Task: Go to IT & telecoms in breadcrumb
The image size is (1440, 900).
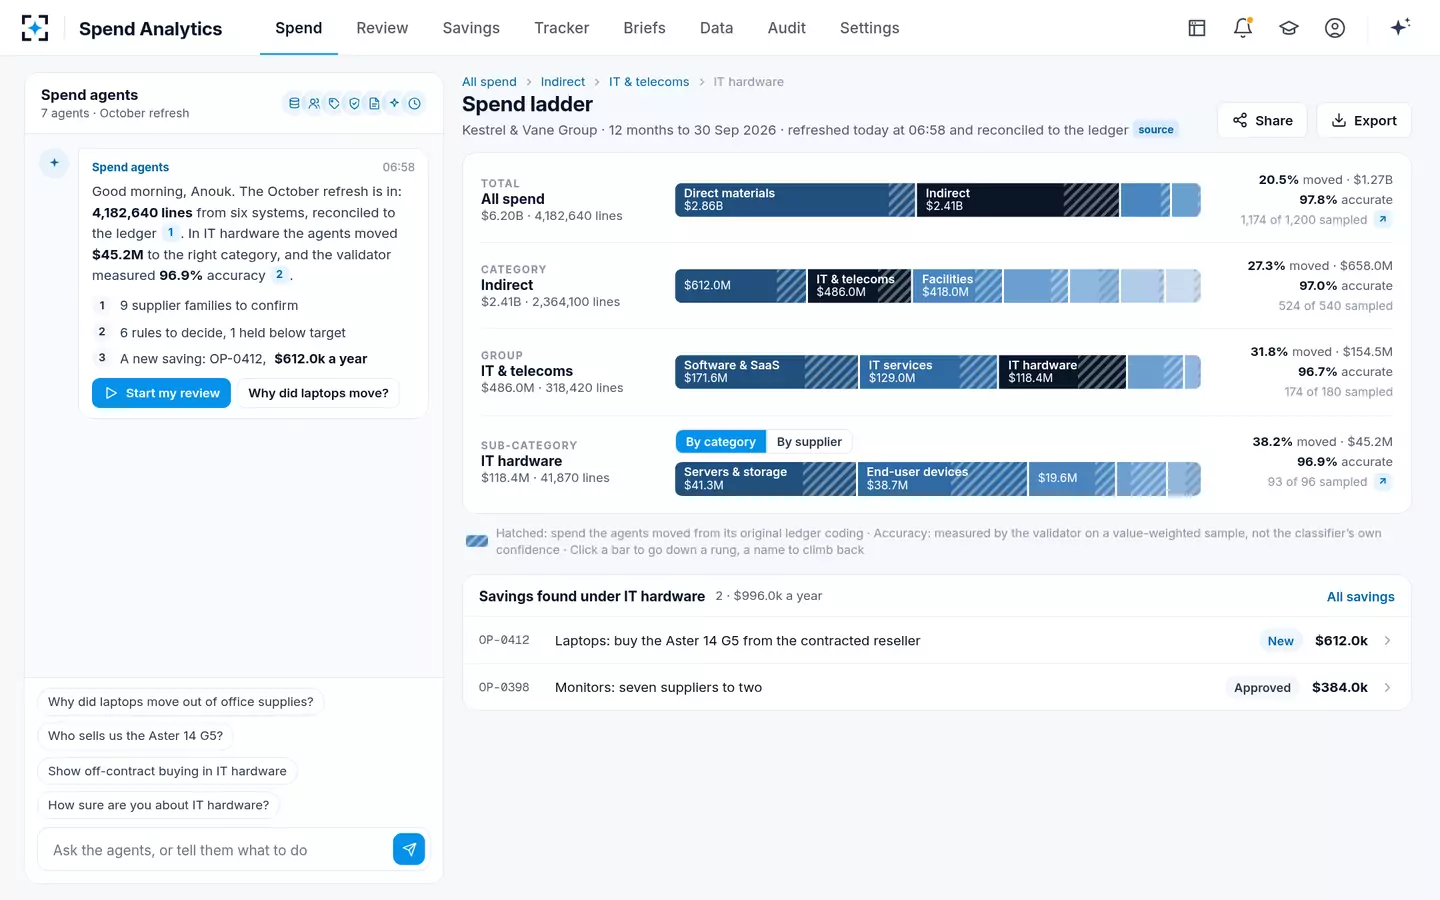Action: [x=649, y=82]
